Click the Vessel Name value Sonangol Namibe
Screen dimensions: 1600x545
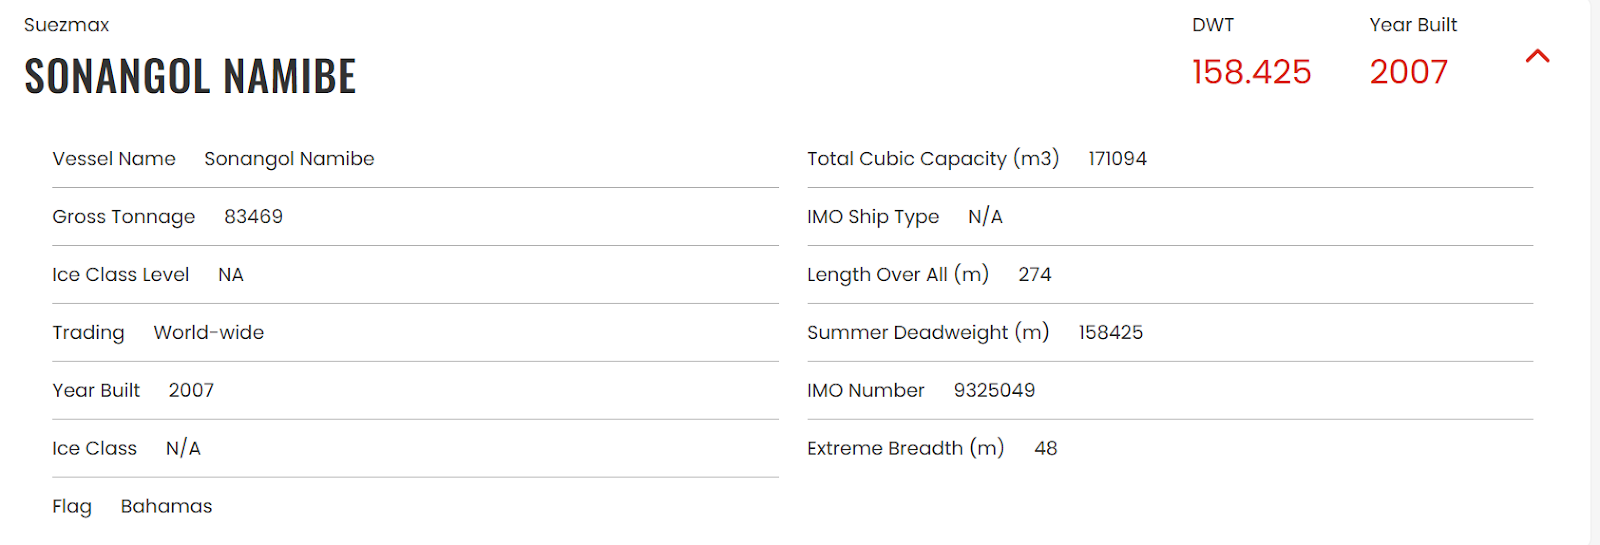289,159
